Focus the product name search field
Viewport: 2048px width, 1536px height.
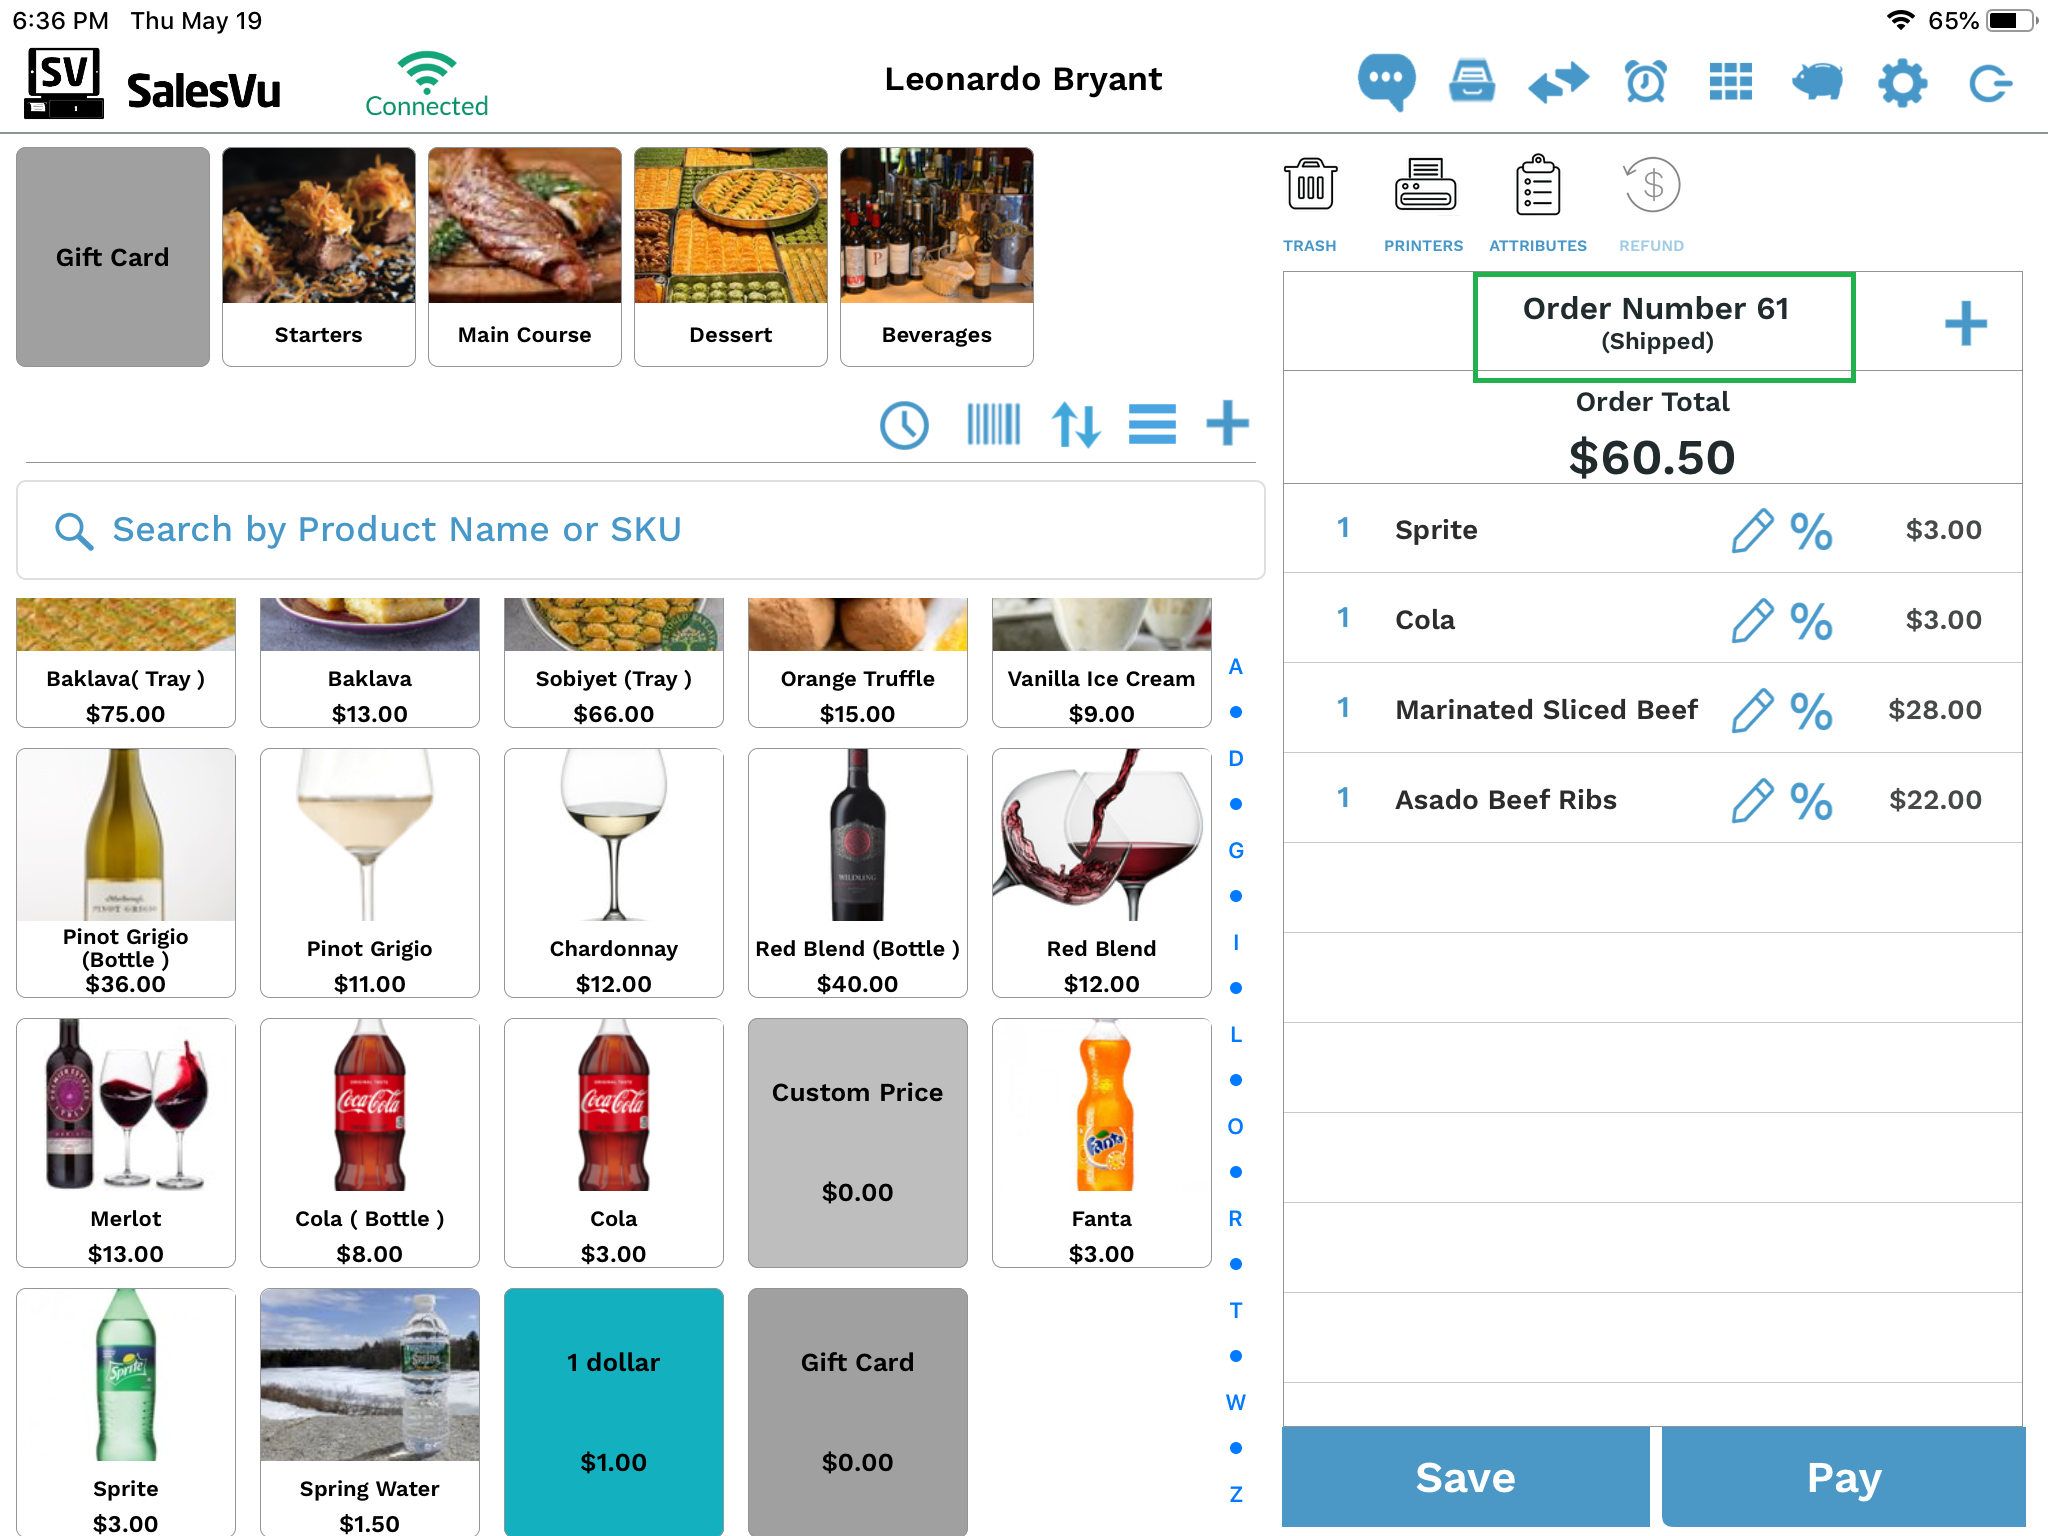[x=641, y=530]
